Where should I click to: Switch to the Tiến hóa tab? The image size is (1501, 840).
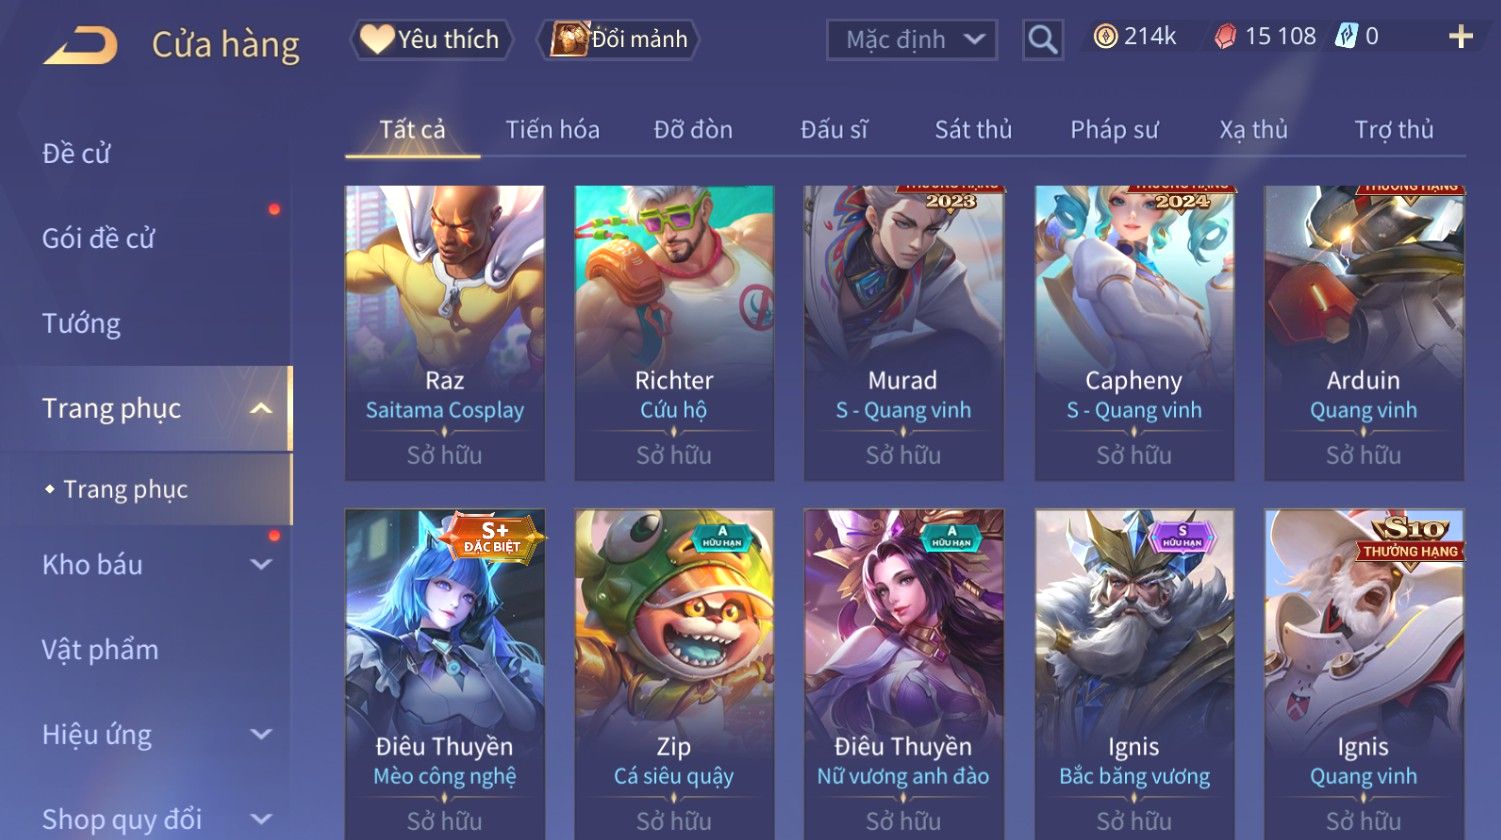click(x=552, y=129)
